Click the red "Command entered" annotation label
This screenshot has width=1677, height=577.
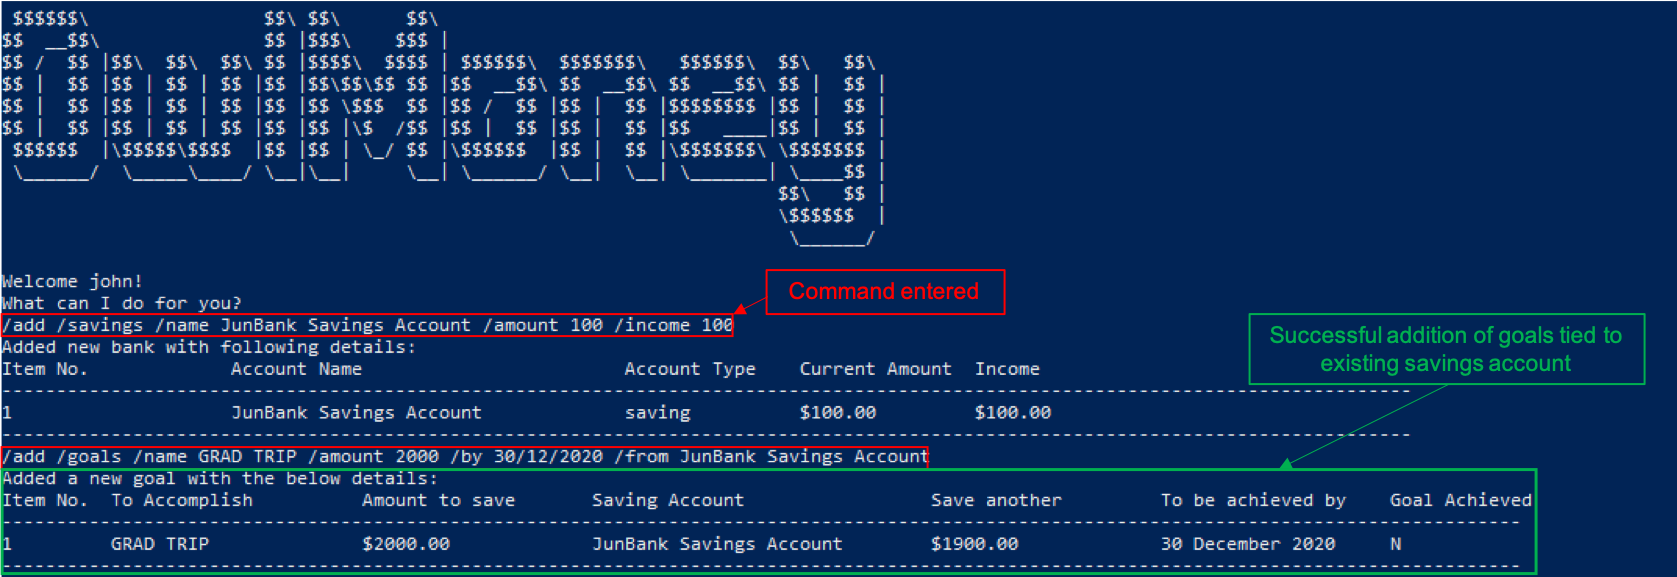point(884,292)
